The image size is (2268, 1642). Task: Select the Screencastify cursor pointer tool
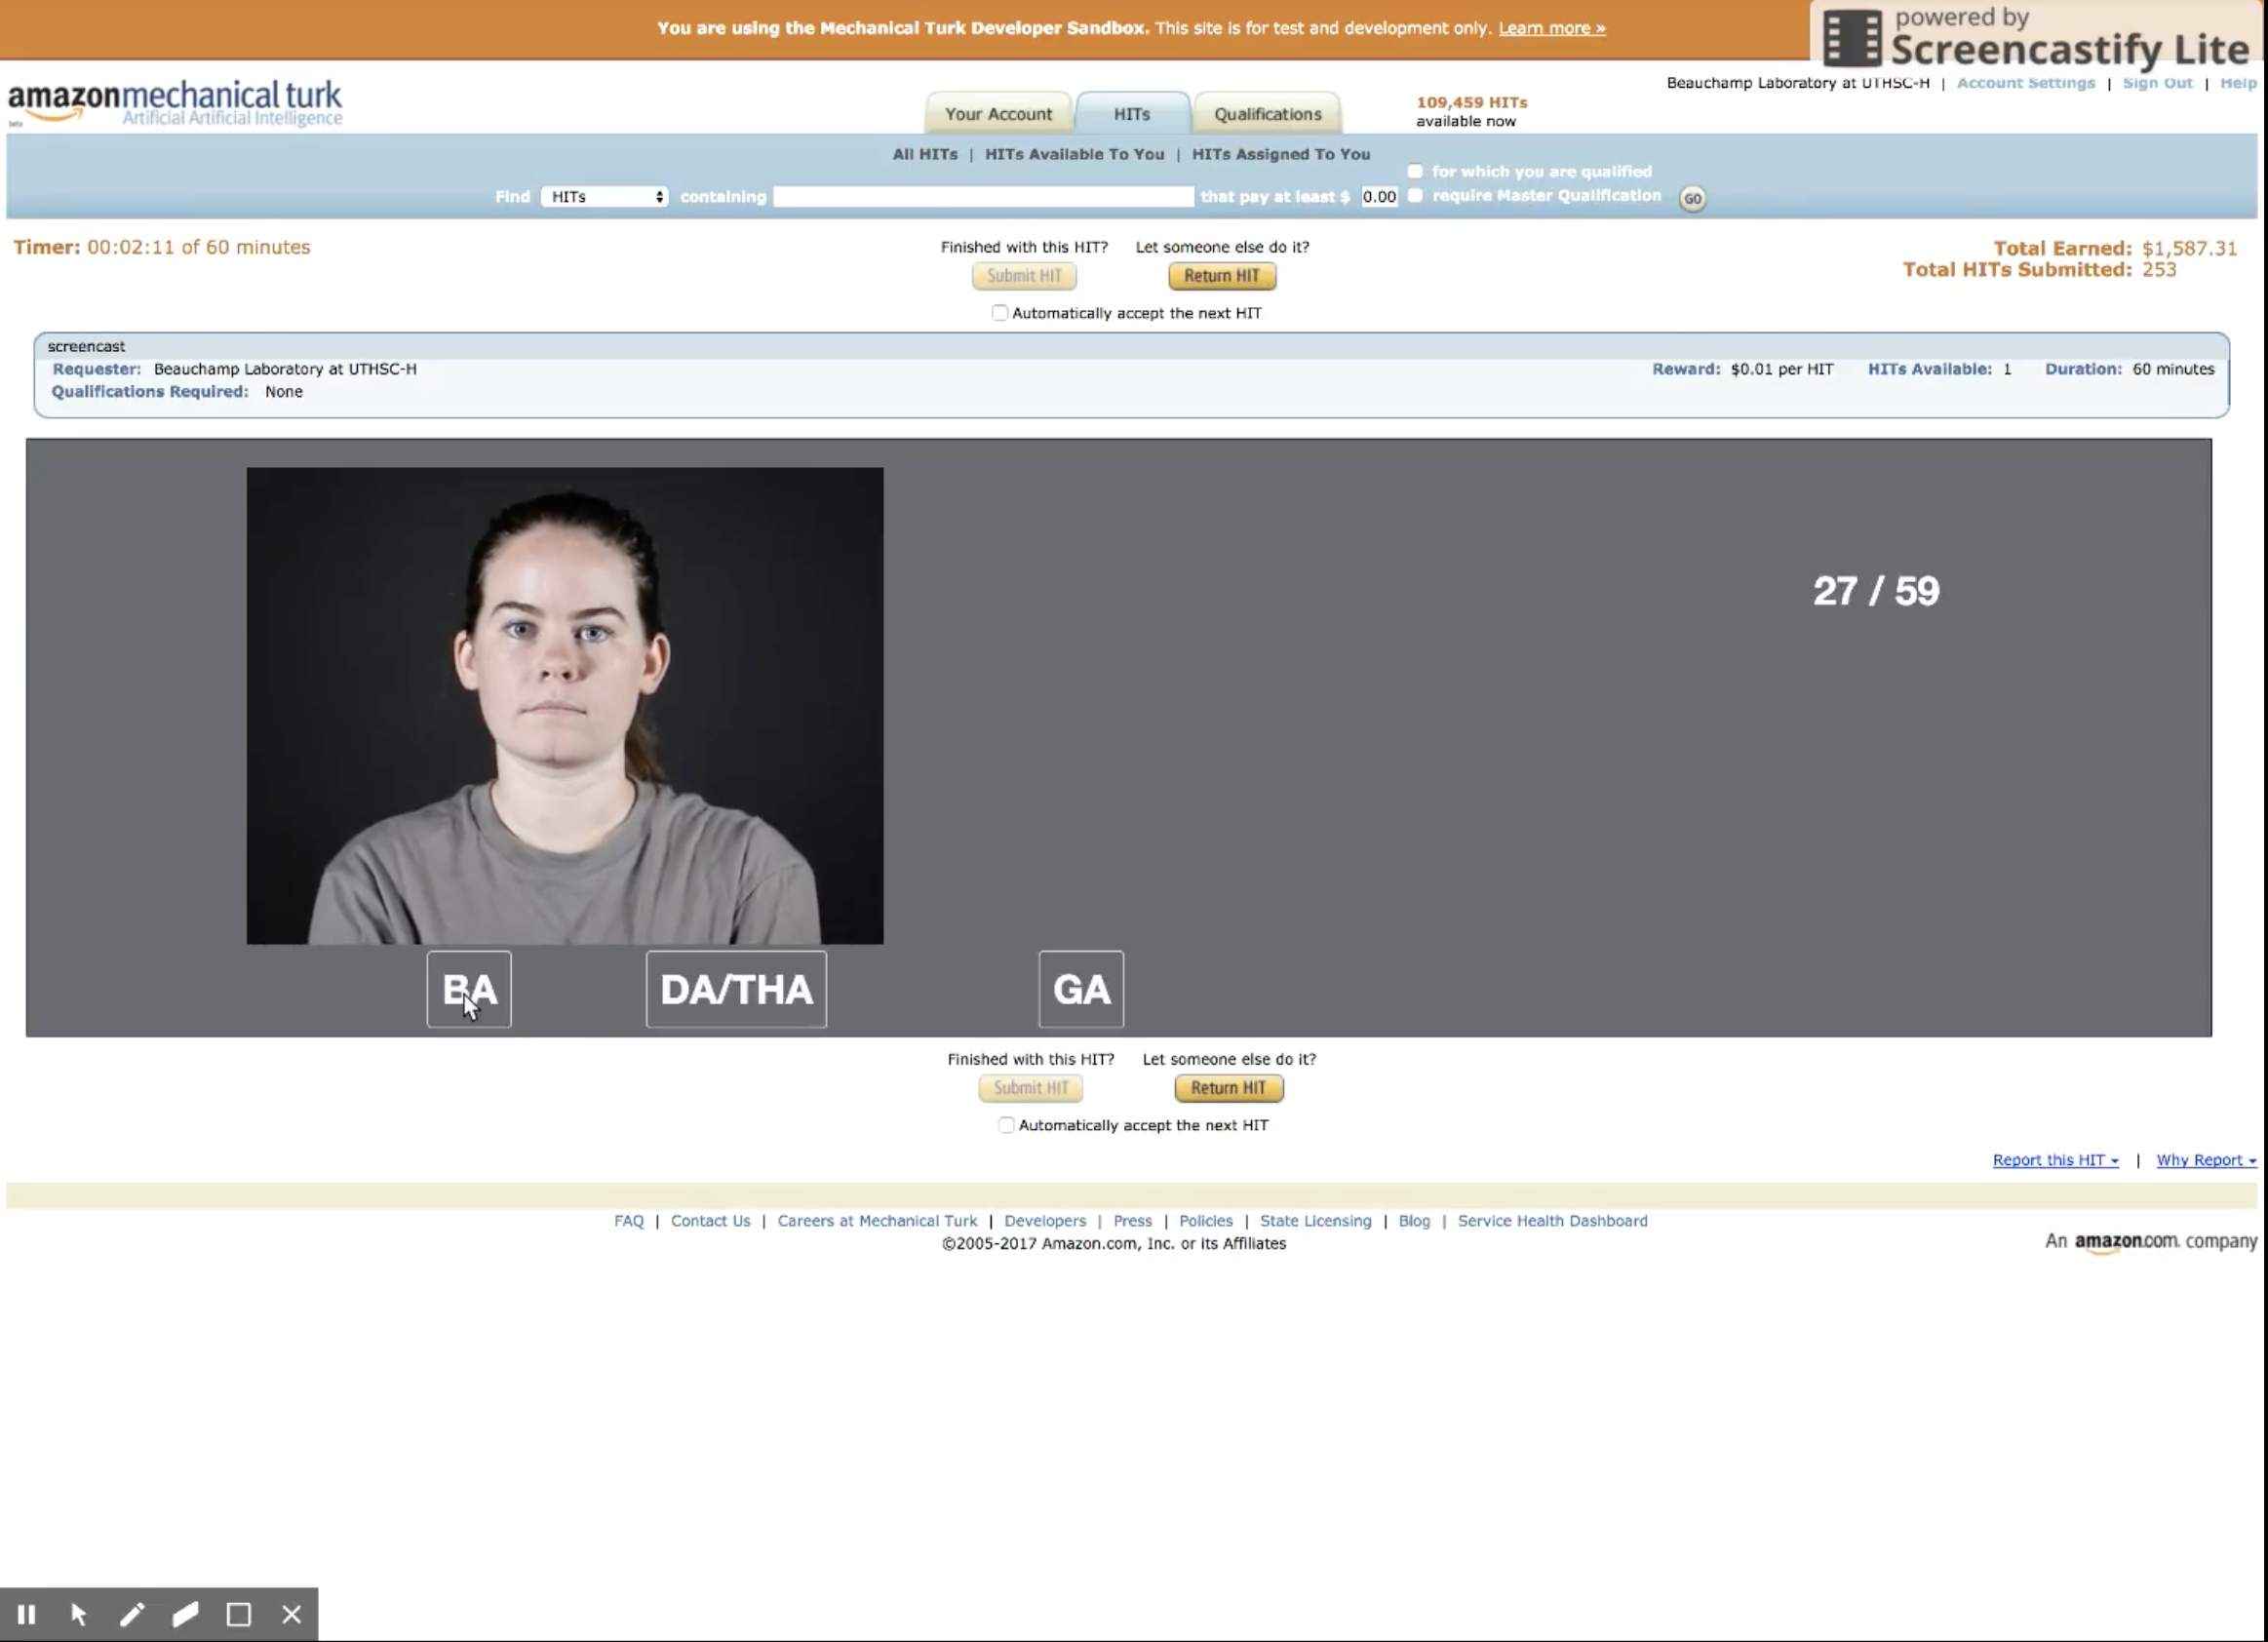(x=79, y=1614)
